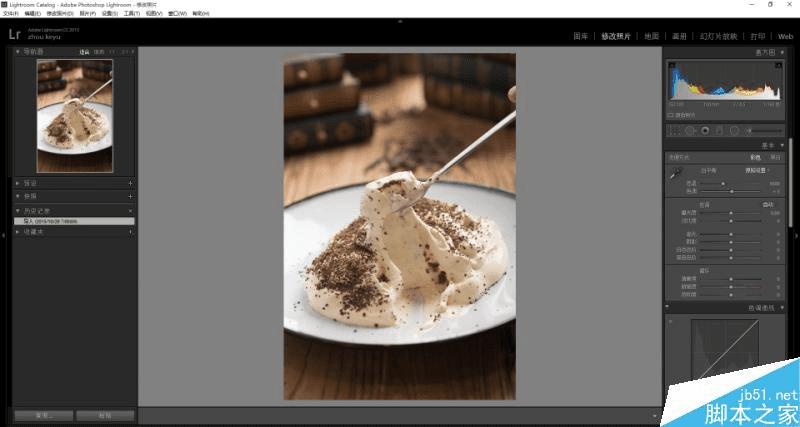
Task: Set navigator zoom to 填满
Action: tap(99, 52)
